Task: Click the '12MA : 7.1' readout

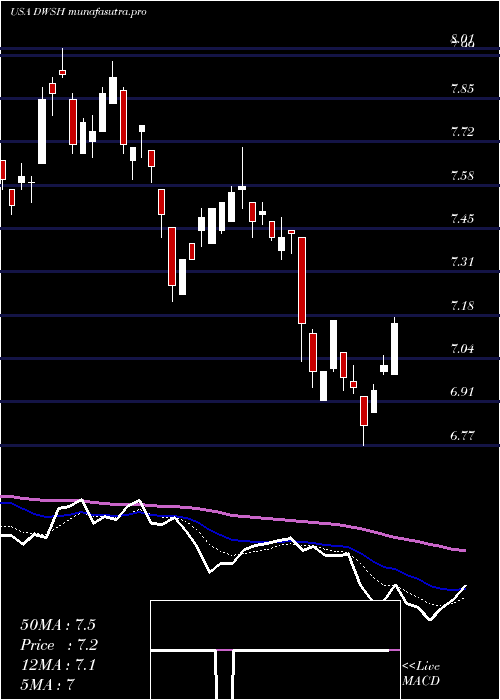Action: pos(58,665)
